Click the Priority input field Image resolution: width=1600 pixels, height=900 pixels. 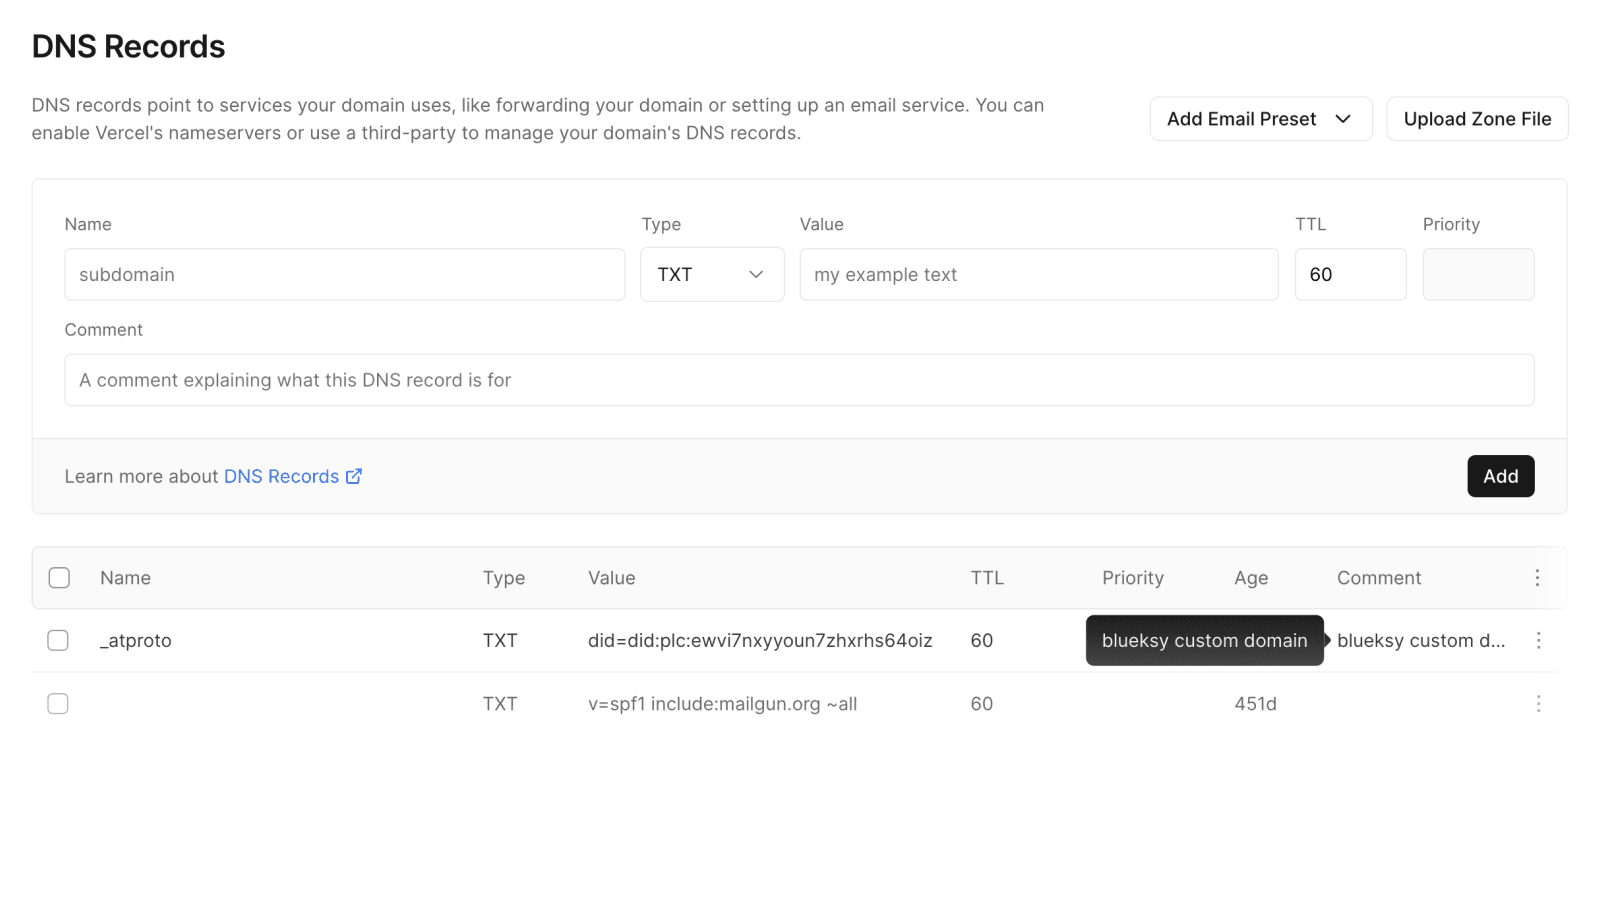[1477, 275]
